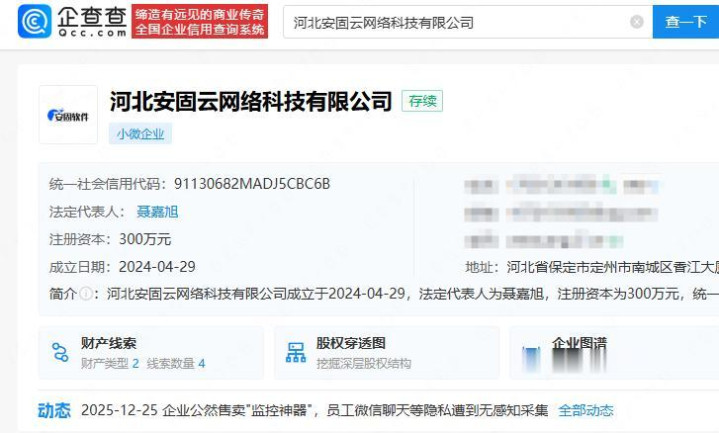This screenshot has width=719, height=433.
Task: Click the 挖掘深层股权结构 subtitle
Action: click(364, 364)
